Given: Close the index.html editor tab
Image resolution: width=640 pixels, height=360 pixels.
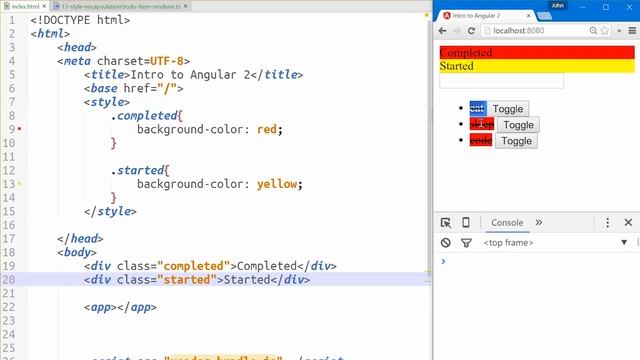Looking at the screenshot, I should 44,6.
